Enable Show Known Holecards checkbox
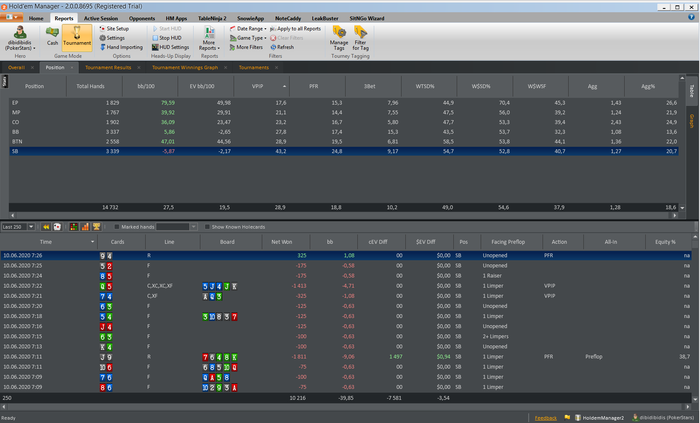This screenshot has width=700, height=423. point(207,227)
